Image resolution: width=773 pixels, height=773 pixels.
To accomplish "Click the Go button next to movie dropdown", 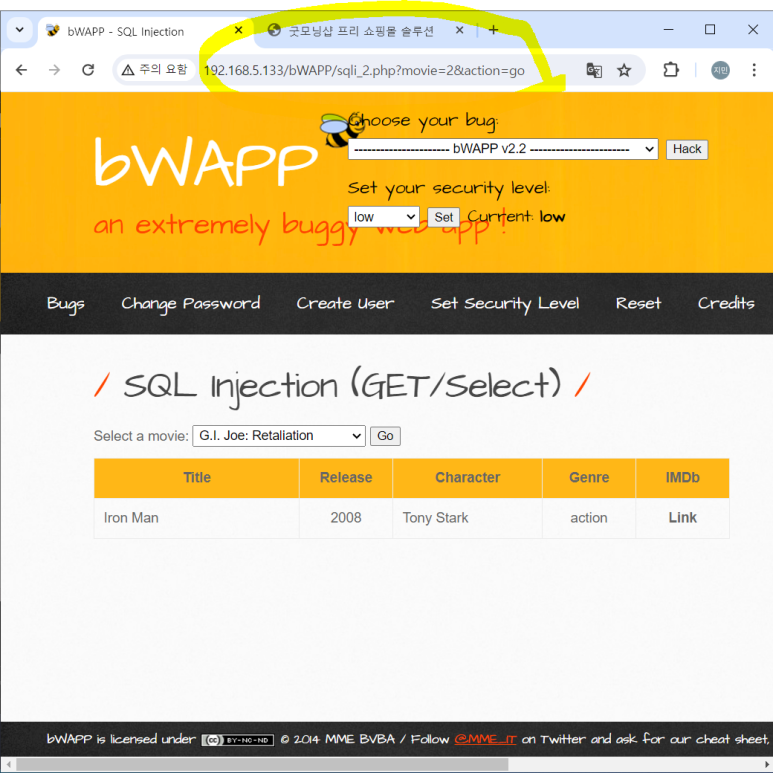I will click(x=385, y=436).
